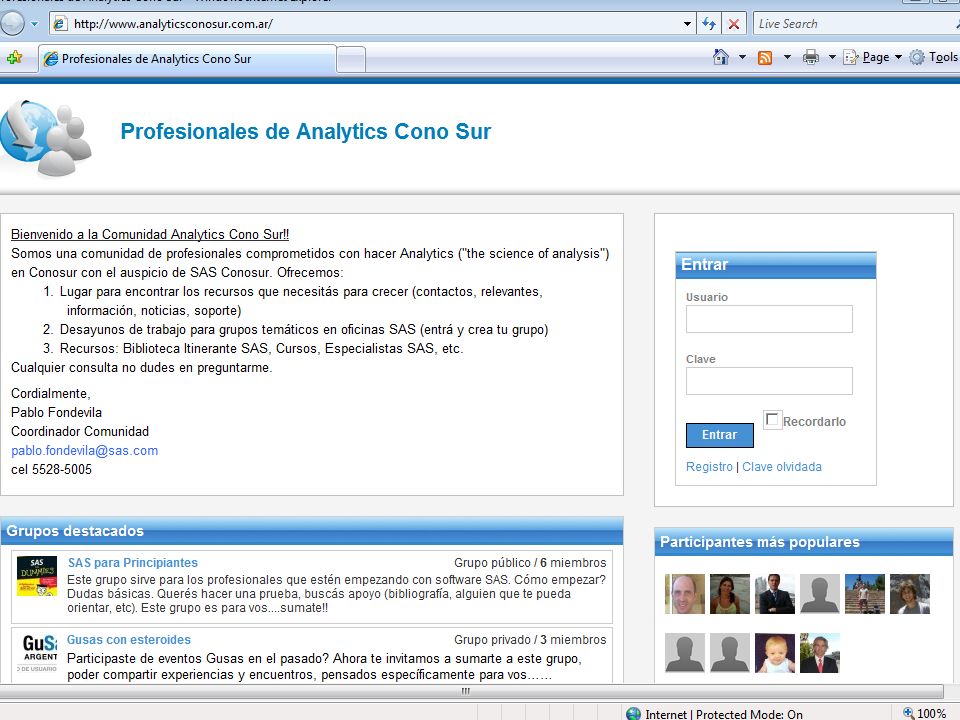This screenshot has height=720, width=960.
Task: Click the participant photo showing stairs
Action: 864,594
